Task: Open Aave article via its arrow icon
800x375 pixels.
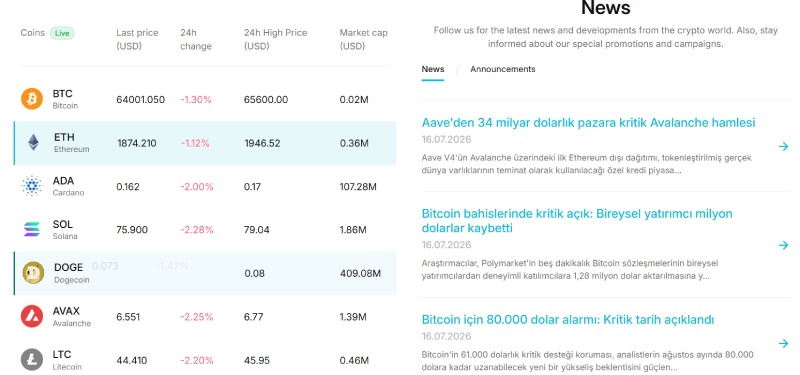Action: 783,146
